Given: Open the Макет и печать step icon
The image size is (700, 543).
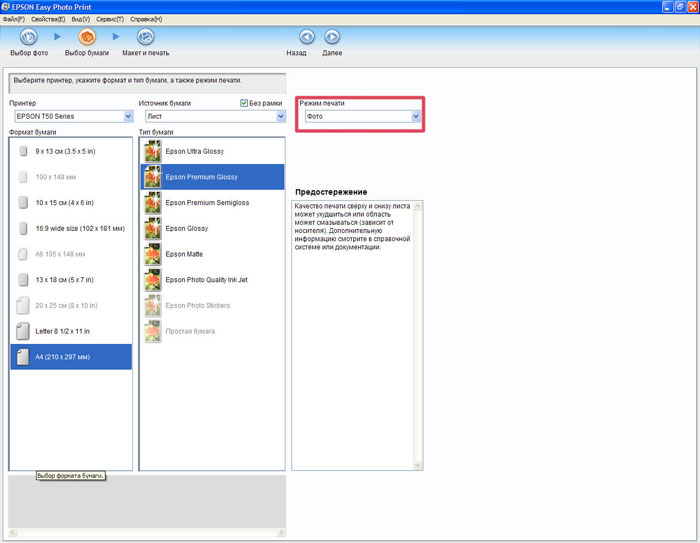Looking at the screenshot, I should pyautogui.click(x=146, y=37).
